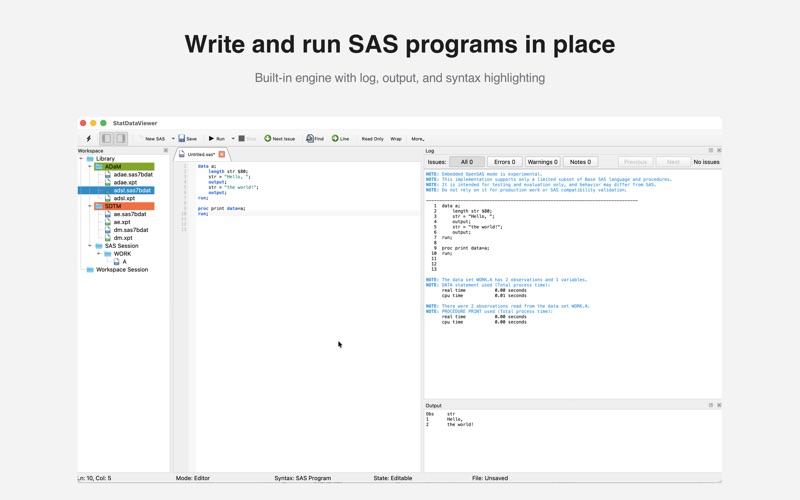This screenshot has width=800, height=500.
Task: Run the SAS program
Action: pyautogui.click(x=217, y=139)
